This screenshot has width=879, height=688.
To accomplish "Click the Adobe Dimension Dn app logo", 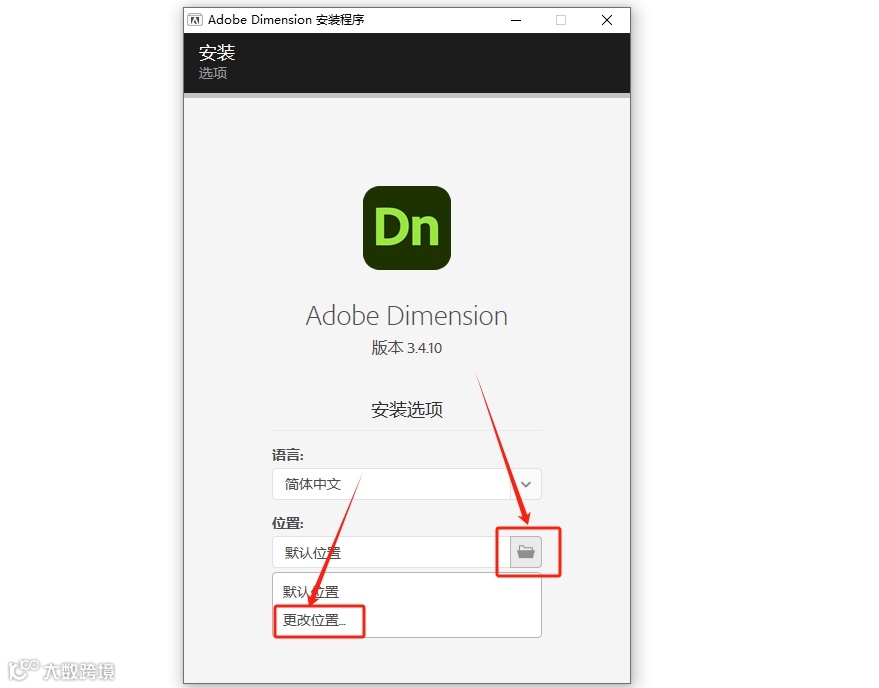I will coord(407,228).
